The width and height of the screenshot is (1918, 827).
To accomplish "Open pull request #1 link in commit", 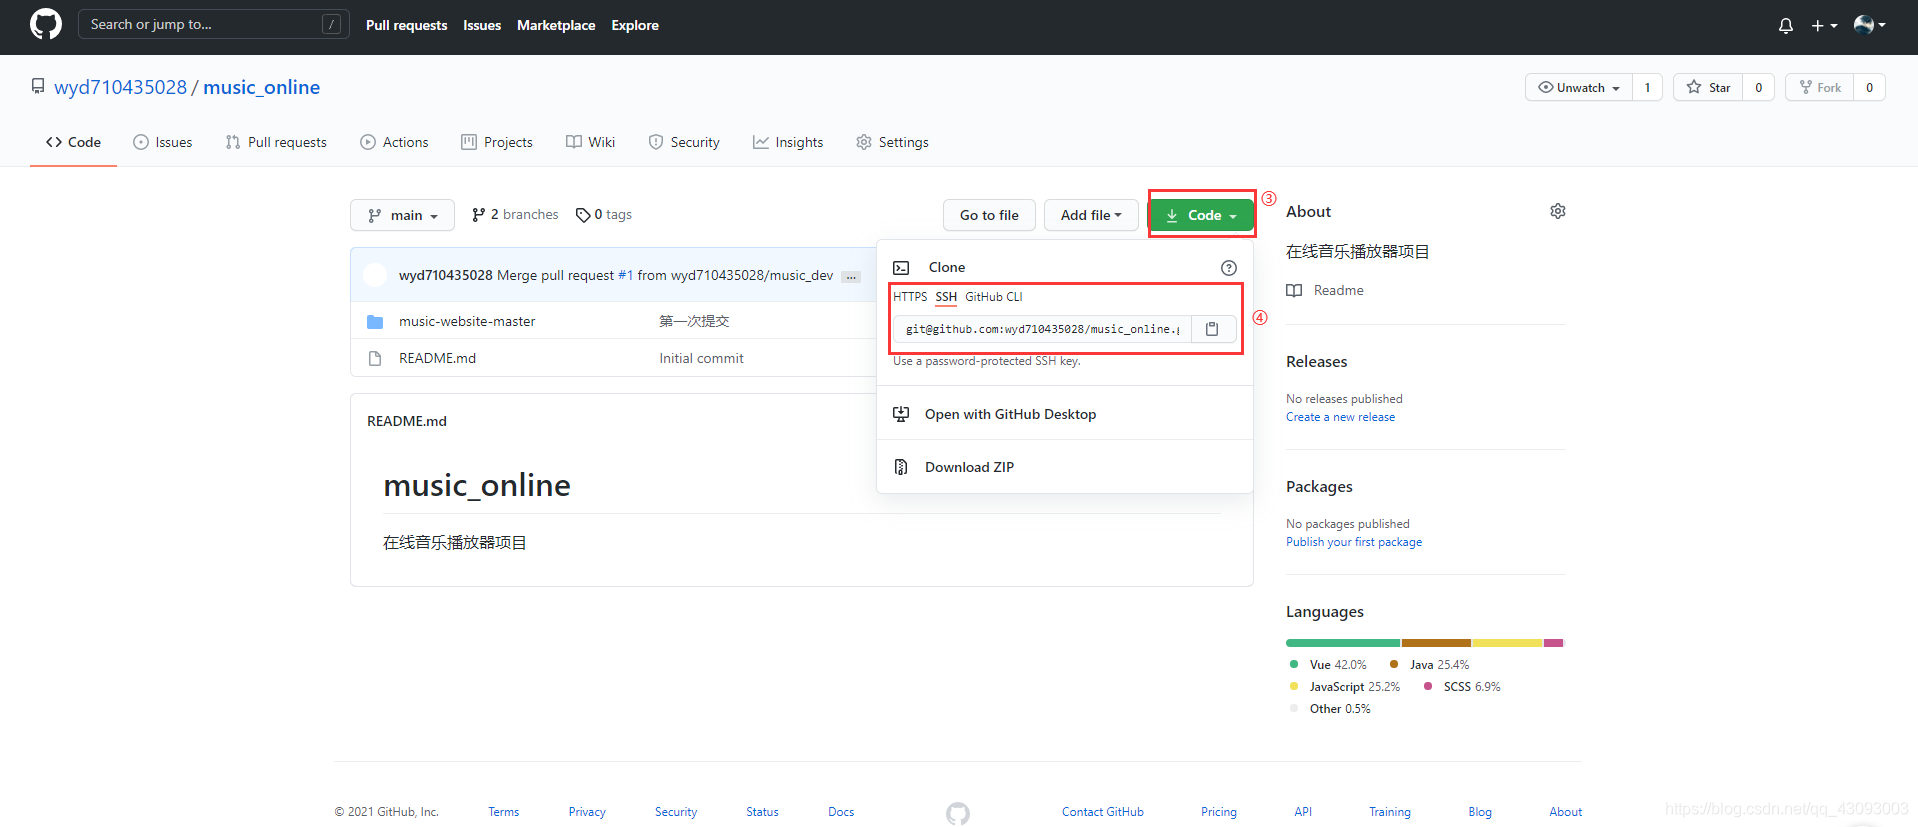I will coord(625,275).
